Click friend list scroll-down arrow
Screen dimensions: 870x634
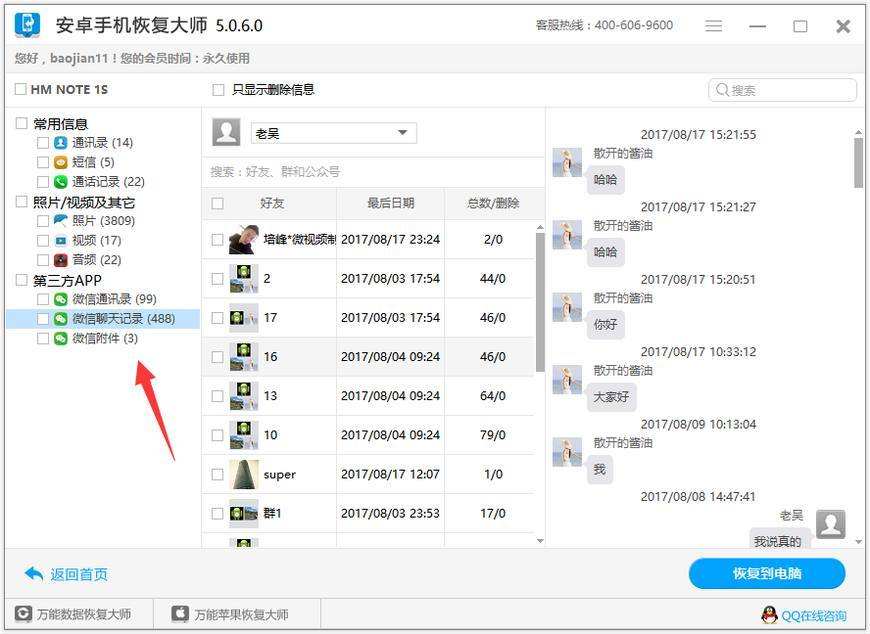tap(540, 541)
